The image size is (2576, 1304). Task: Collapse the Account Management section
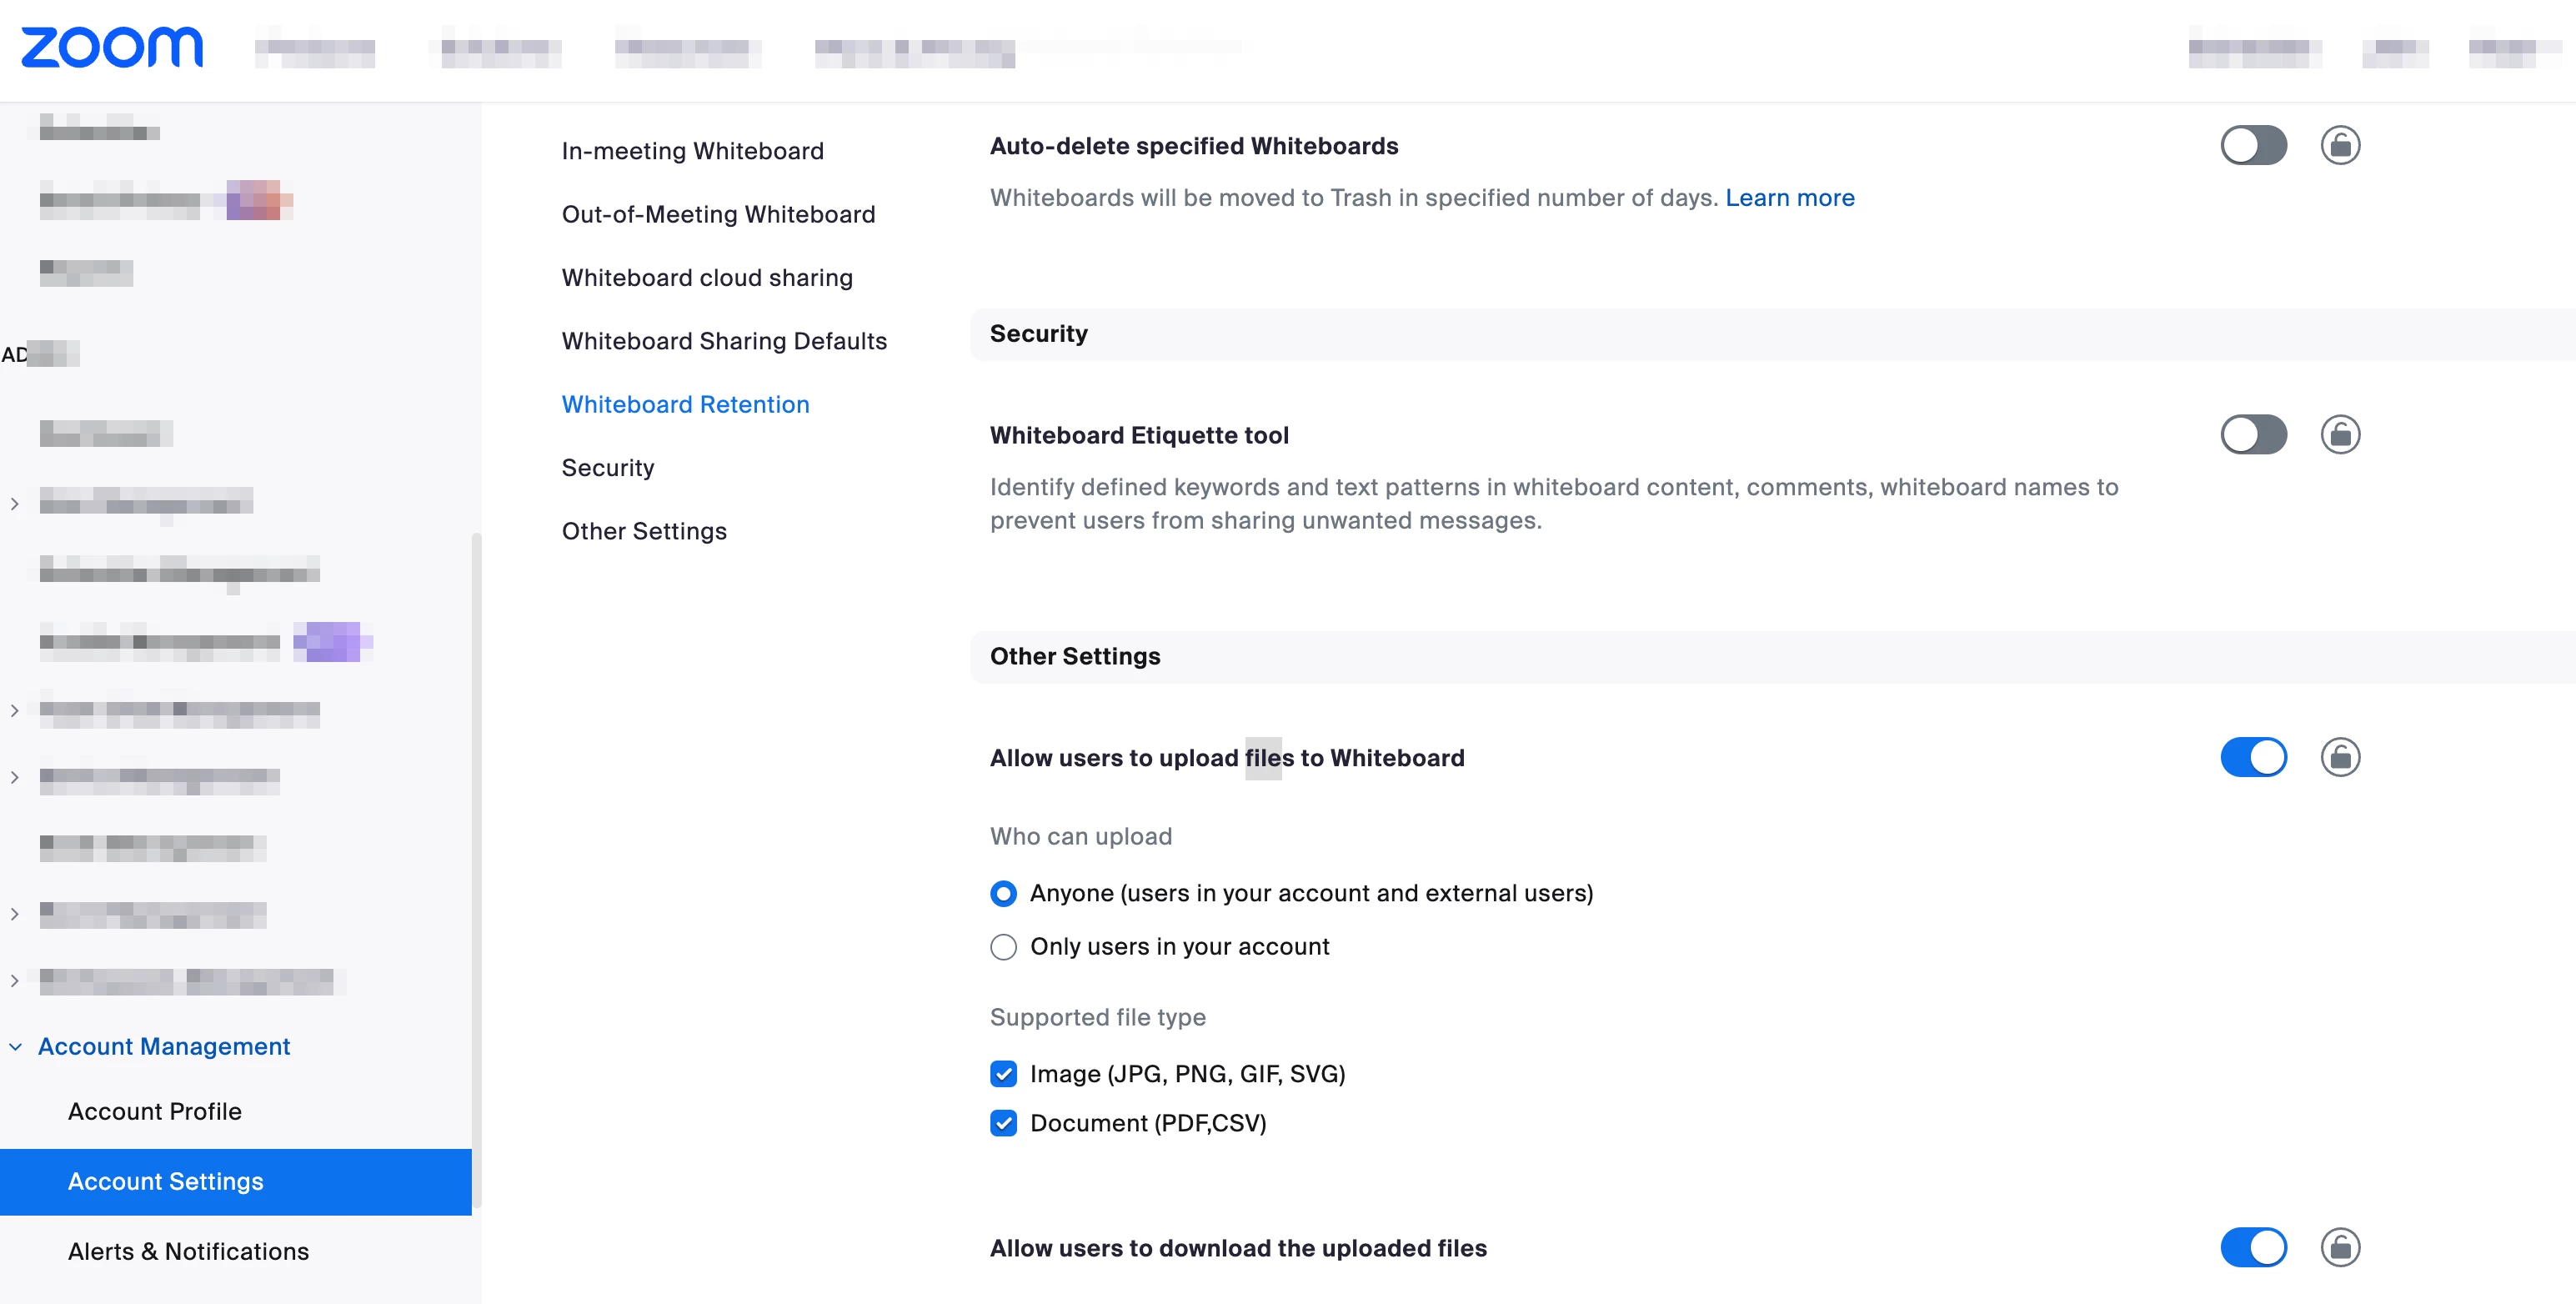point(16,1047)
